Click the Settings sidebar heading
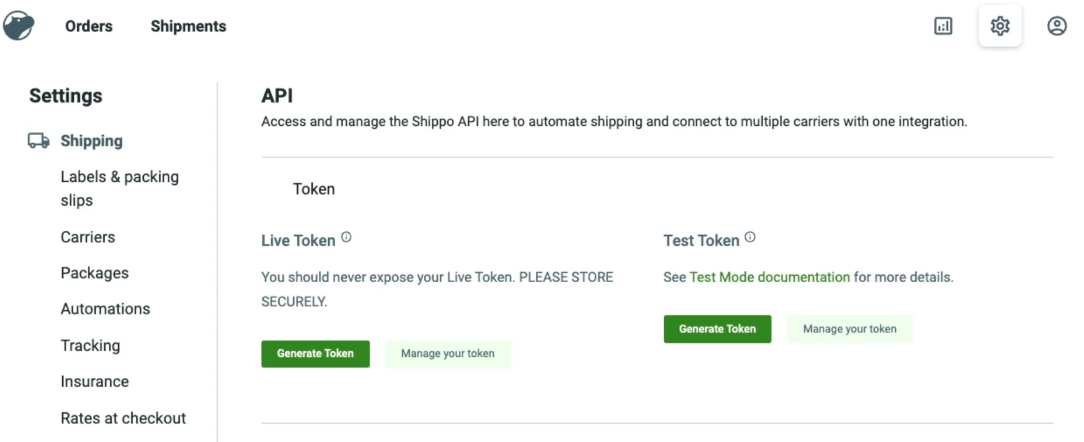1084x442 pixels. coord(66,96)
